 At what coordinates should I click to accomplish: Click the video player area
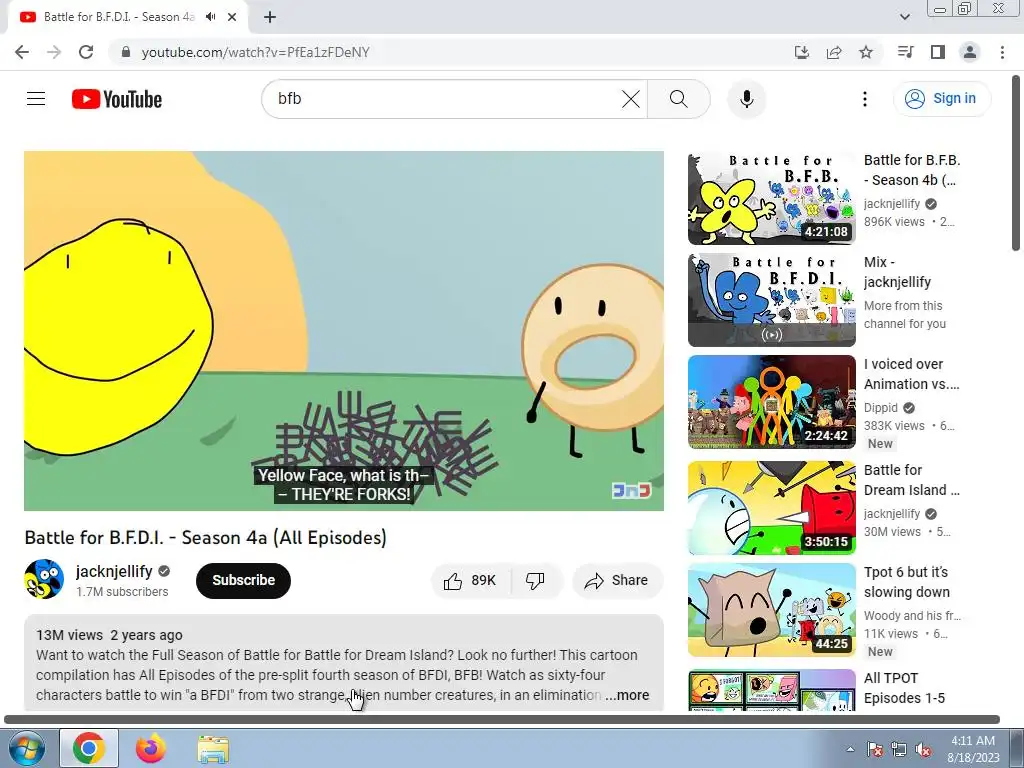(344, 330)
